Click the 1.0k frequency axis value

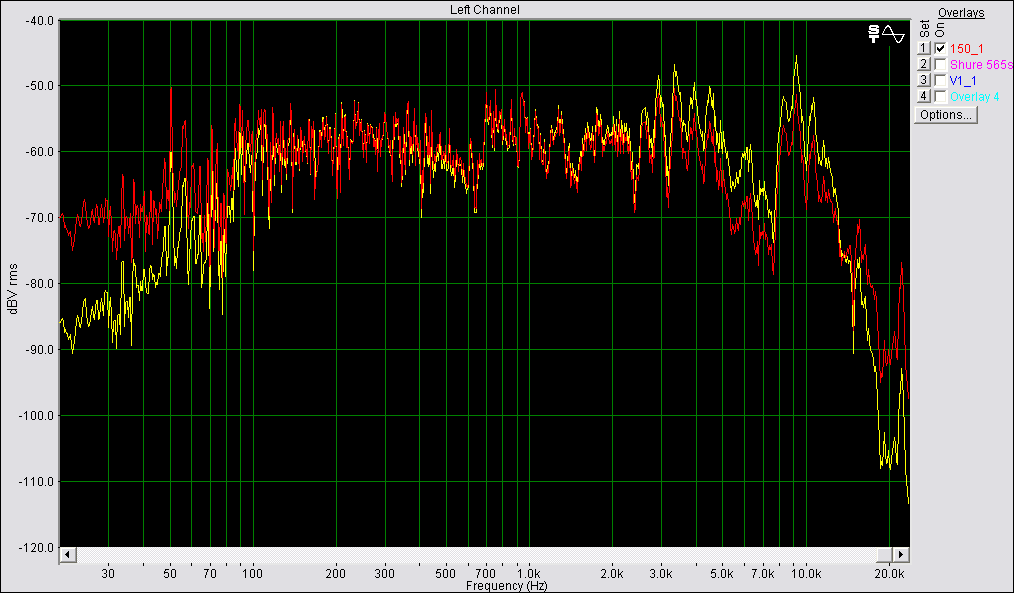[x=528, y=574]
